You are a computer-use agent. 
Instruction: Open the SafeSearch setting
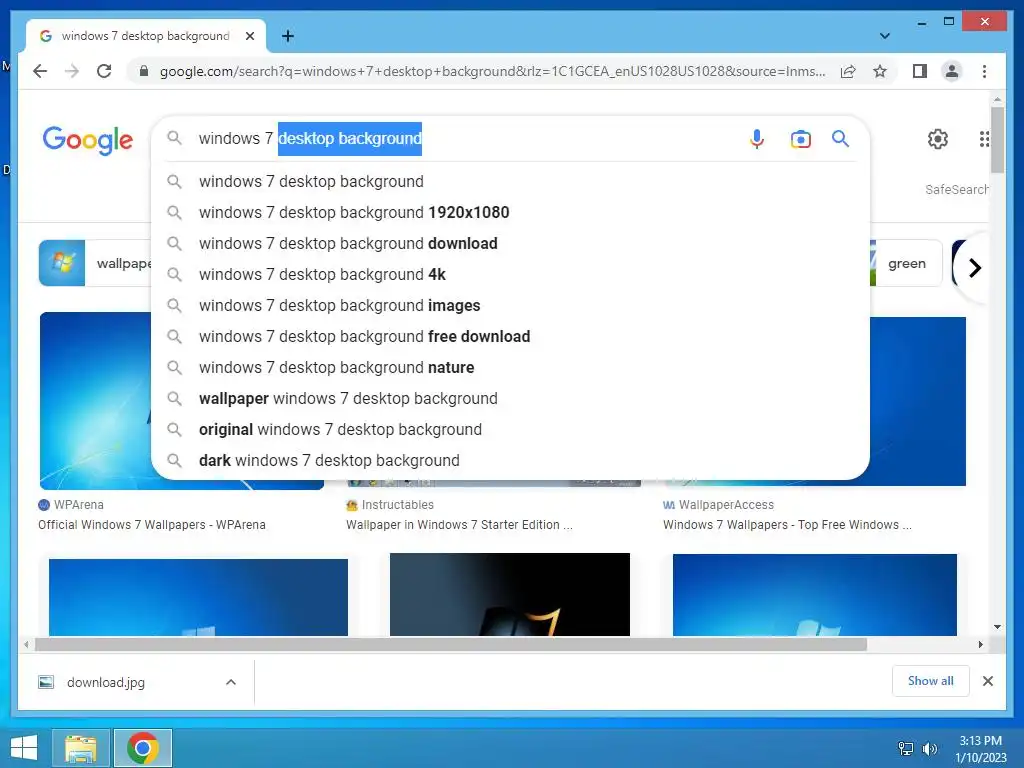956,189
